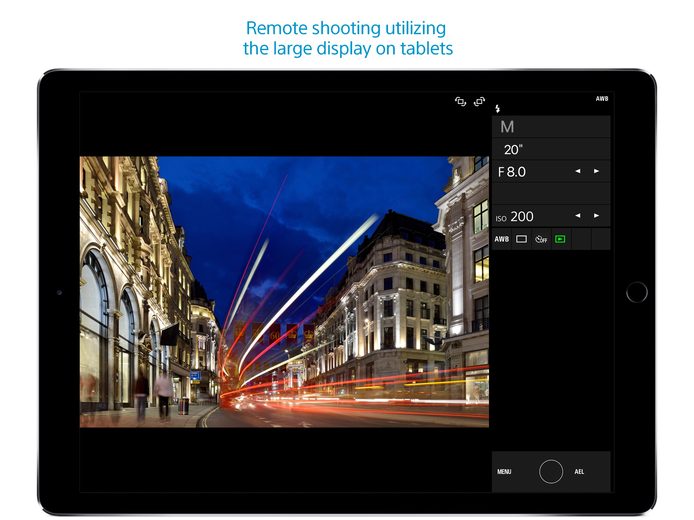
Task: Tap the first rotate-display icon above the preview
Action: coord(460,102)
